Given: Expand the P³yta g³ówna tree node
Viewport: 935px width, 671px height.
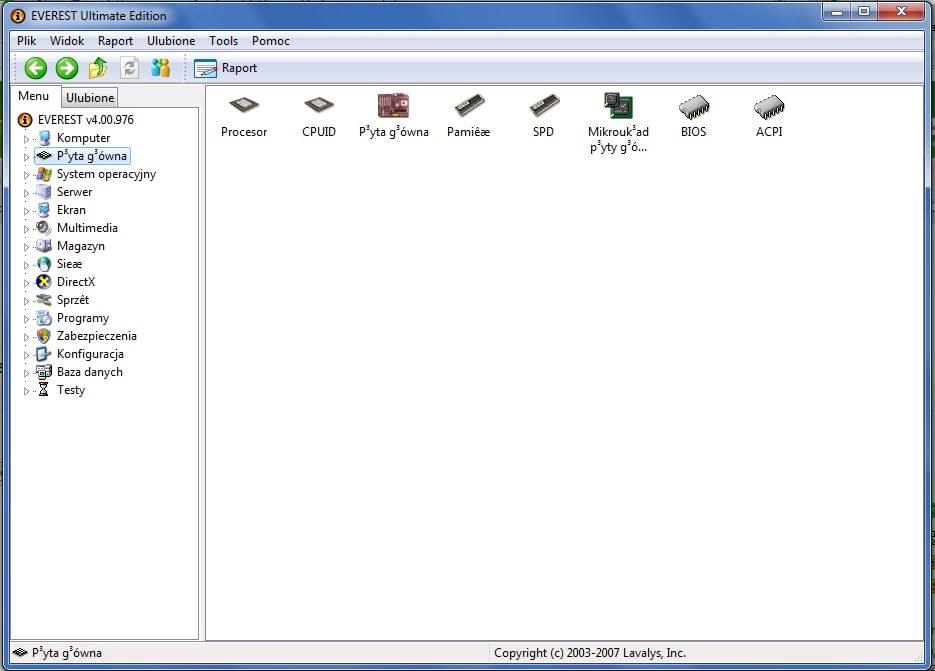Looking at the screenshot, I should tap(26, 157).
